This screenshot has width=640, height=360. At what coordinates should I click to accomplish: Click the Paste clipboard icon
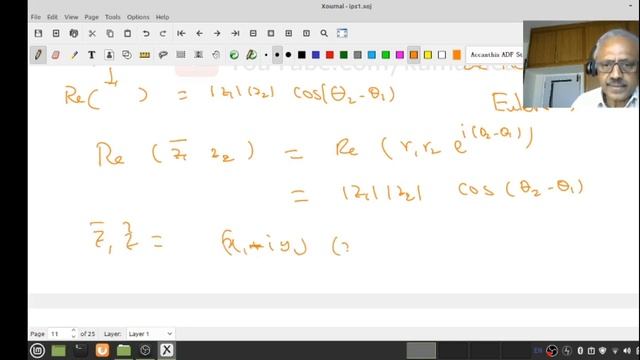(x=128, y=33)
